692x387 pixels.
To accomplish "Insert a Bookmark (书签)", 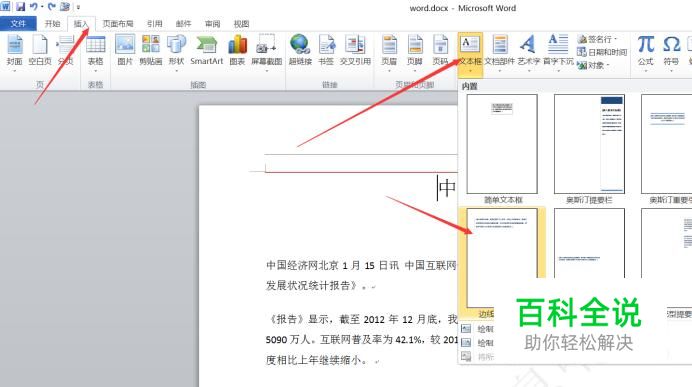I will coord(326,50).
